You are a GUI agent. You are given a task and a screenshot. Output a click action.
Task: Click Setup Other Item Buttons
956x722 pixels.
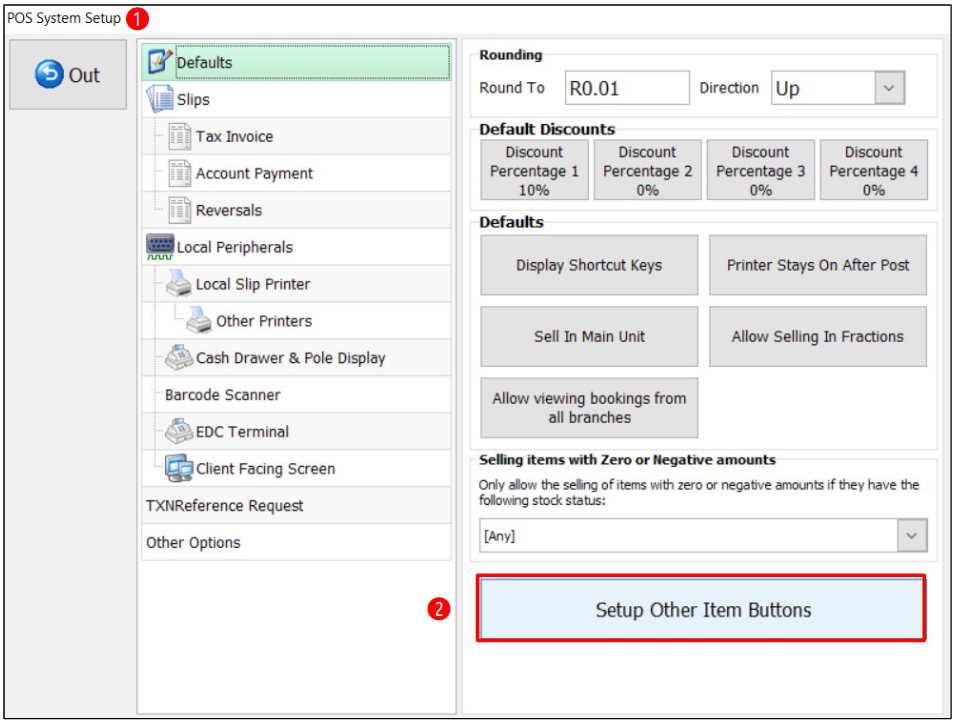pos(702,609)
